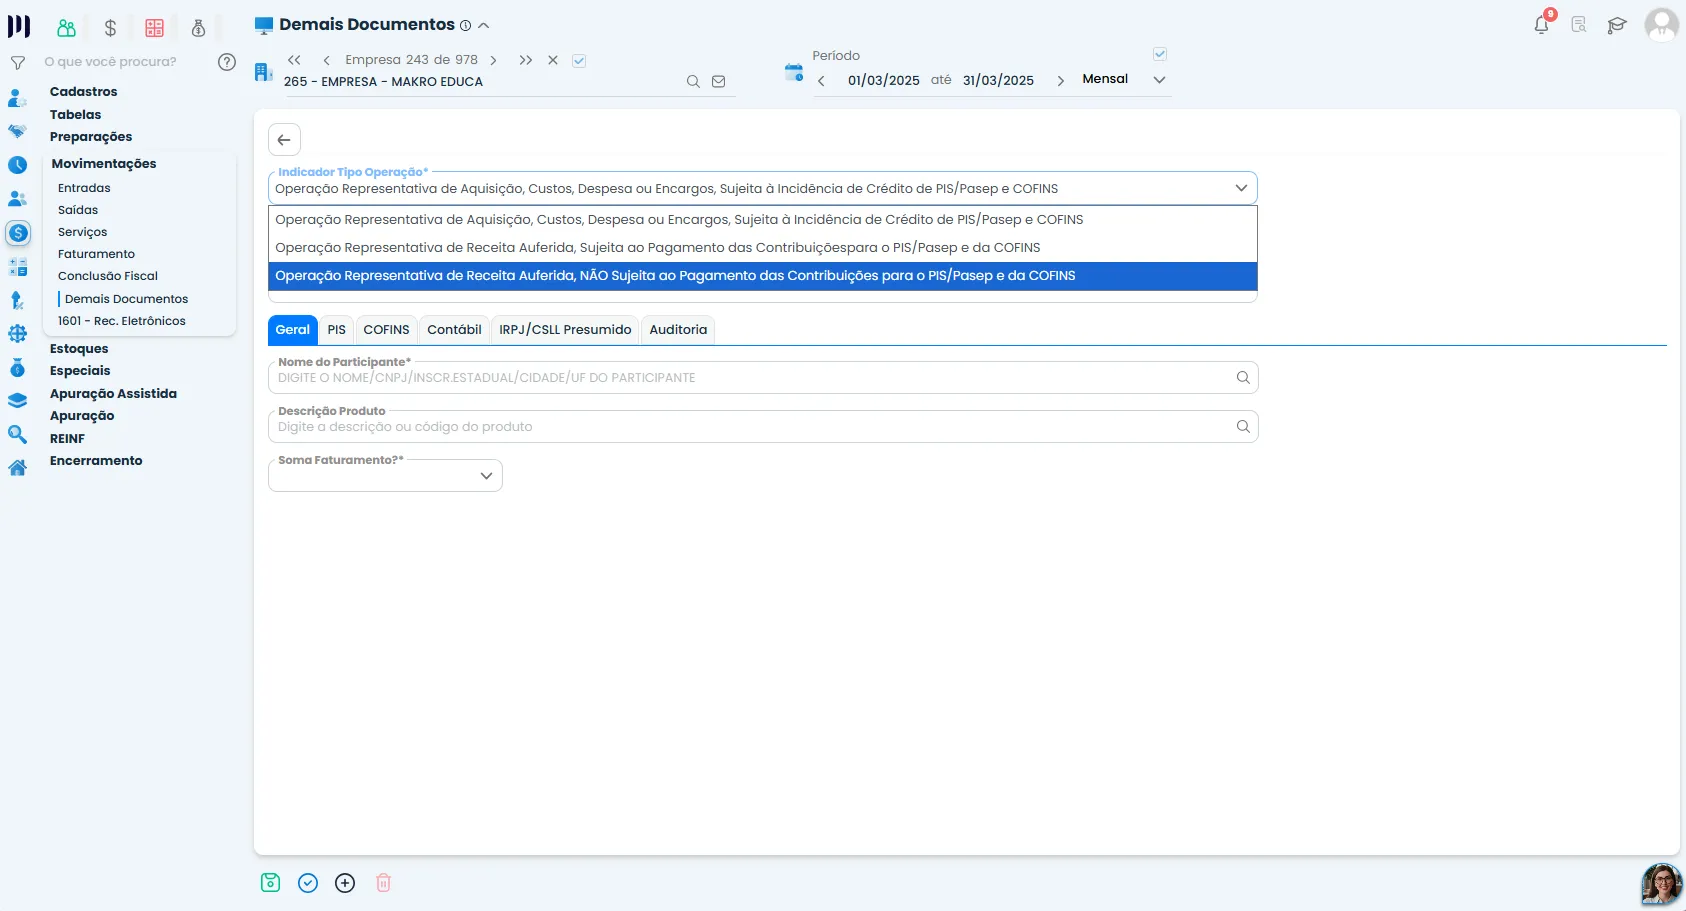This screenshot has width=1686, height=911.
Task: Click the calendar icon near Período
Action: pos(794,72)
